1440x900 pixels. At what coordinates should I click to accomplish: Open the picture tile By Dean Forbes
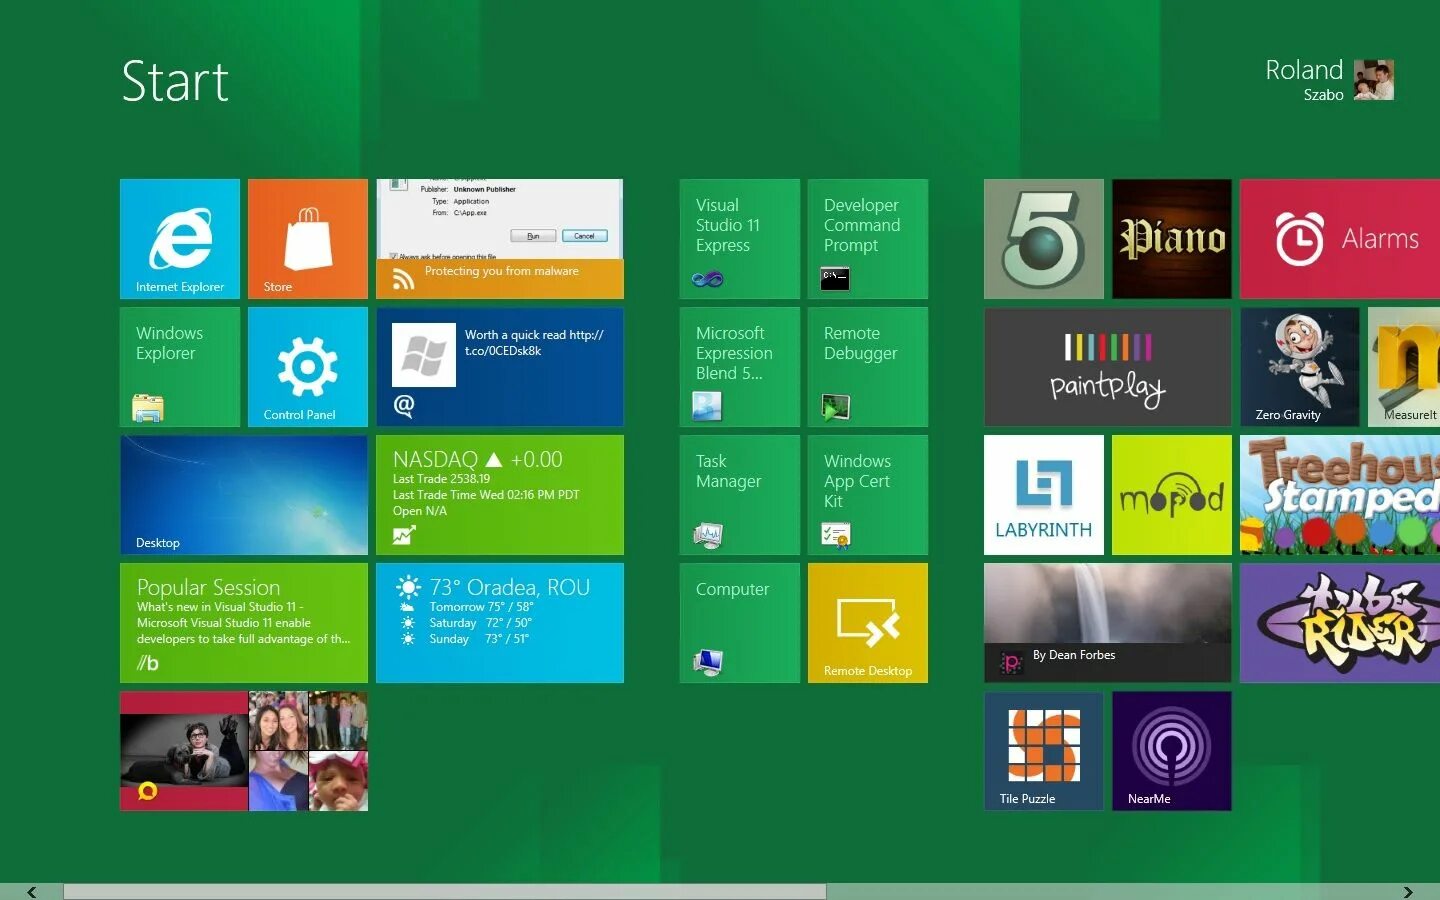pos(1108,623)
